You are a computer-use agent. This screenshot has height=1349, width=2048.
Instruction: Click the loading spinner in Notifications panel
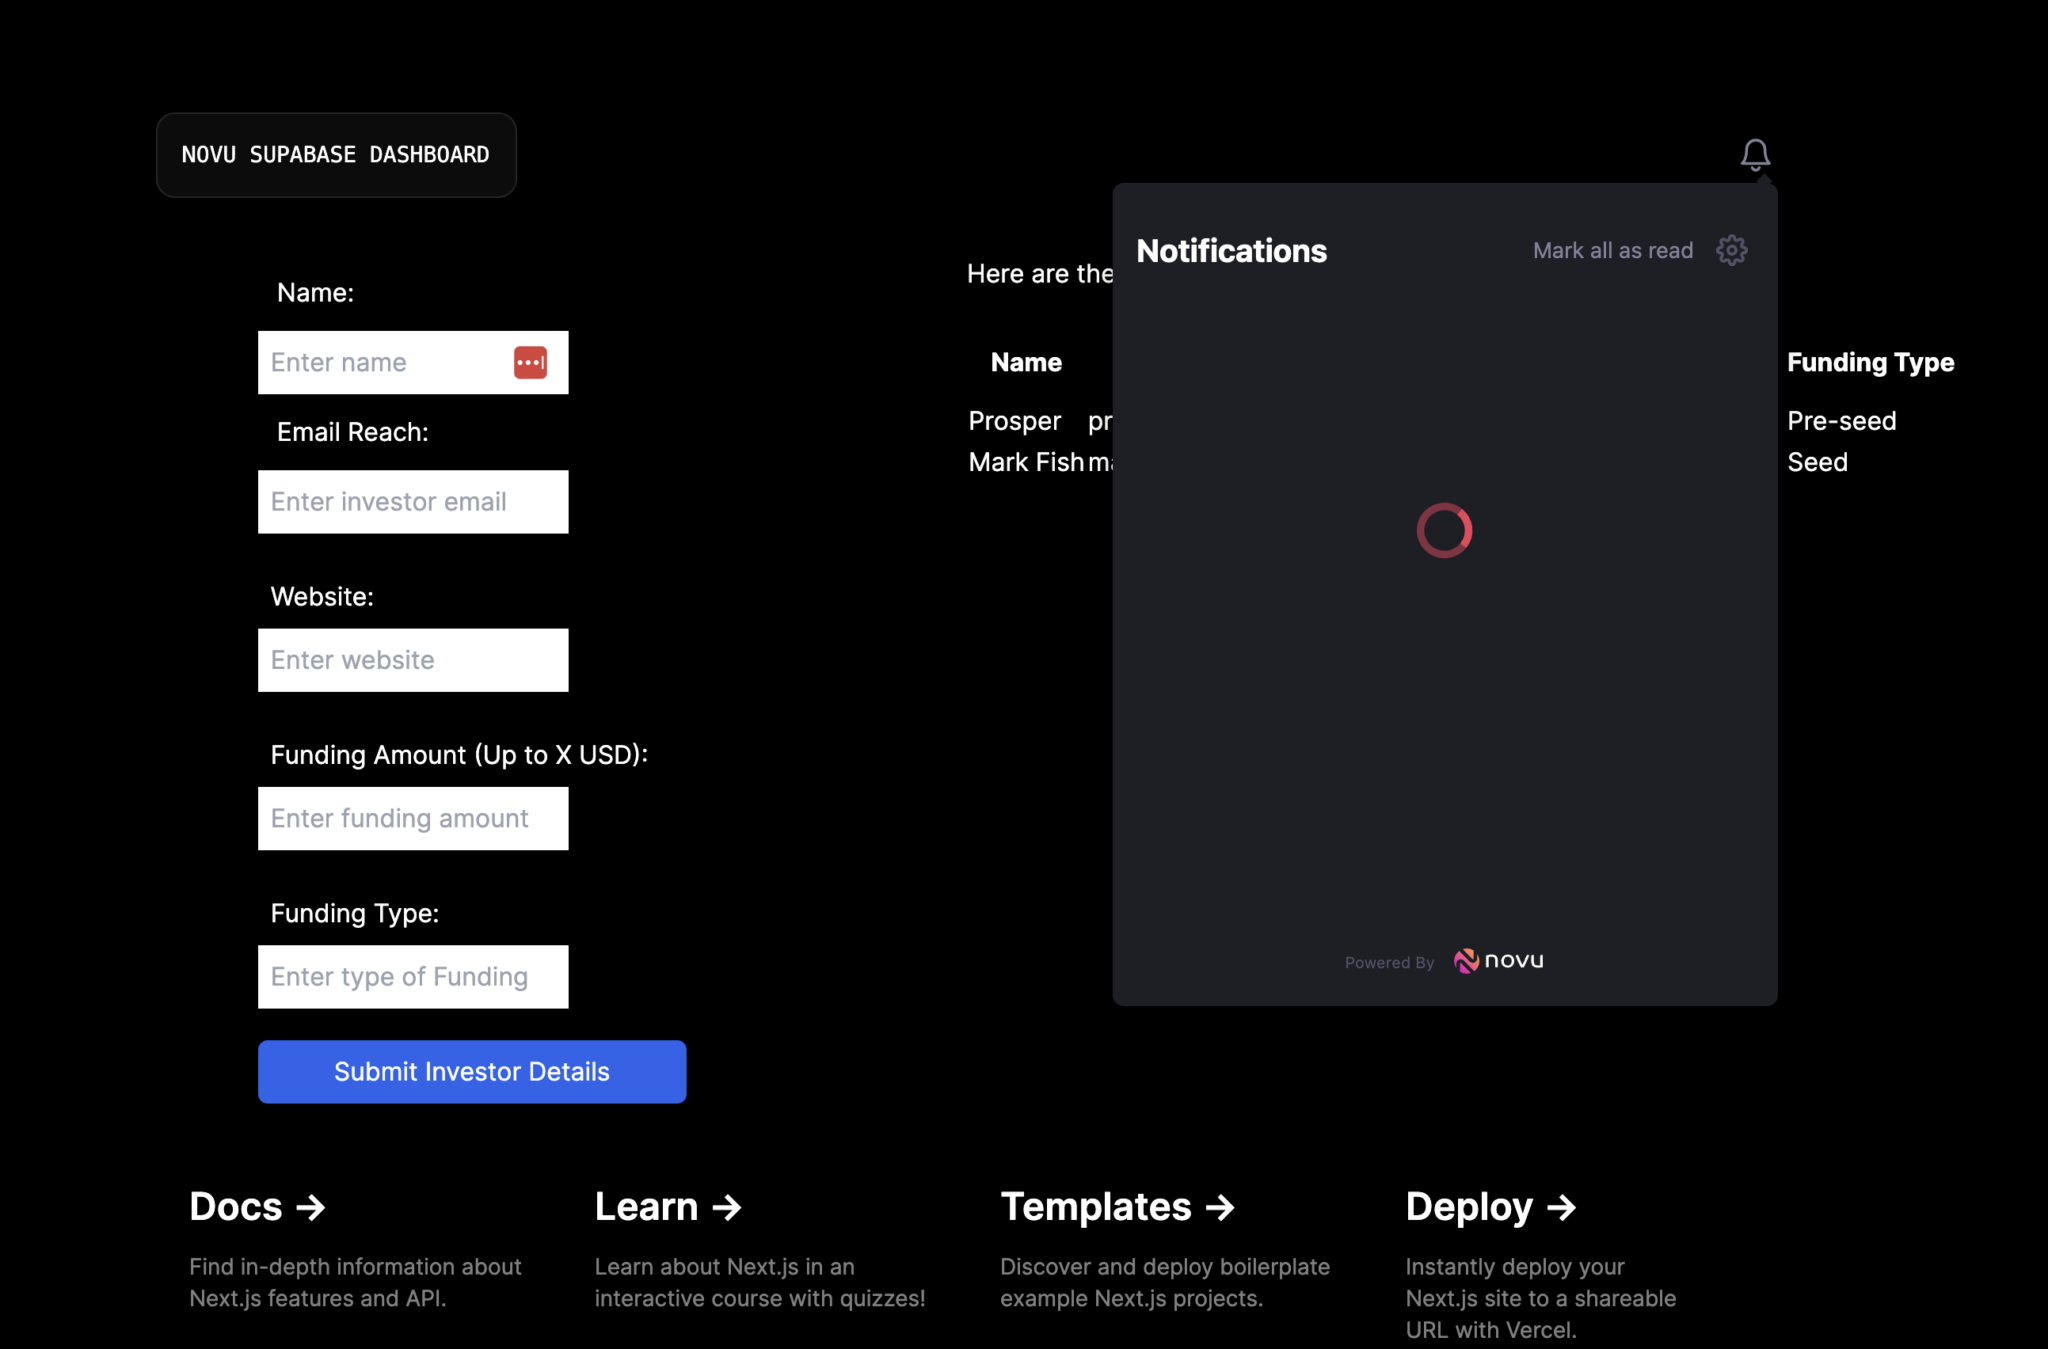(x=1443, y=530)
